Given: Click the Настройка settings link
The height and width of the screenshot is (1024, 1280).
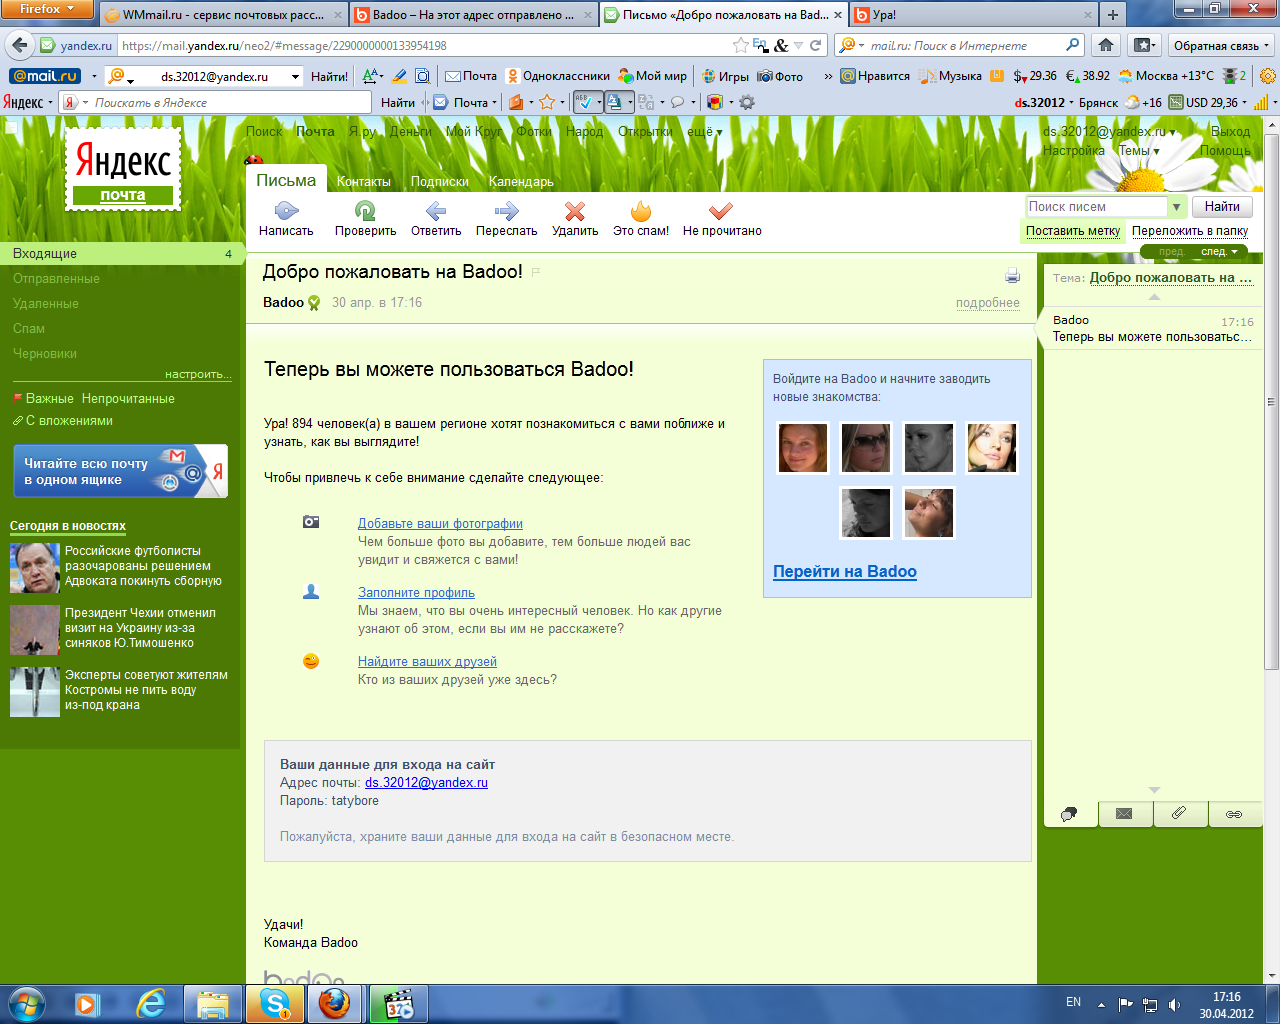Looking at the screenshot, I should point(1073,150).
